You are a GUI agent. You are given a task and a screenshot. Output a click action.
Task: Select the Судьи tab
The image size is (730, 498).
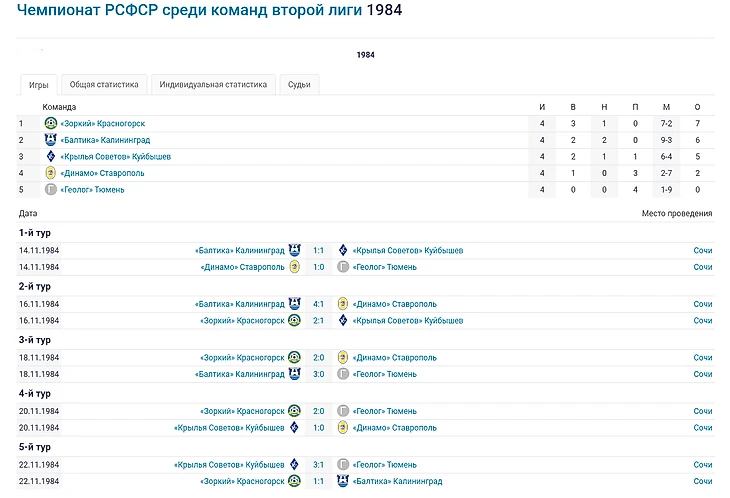299,85
